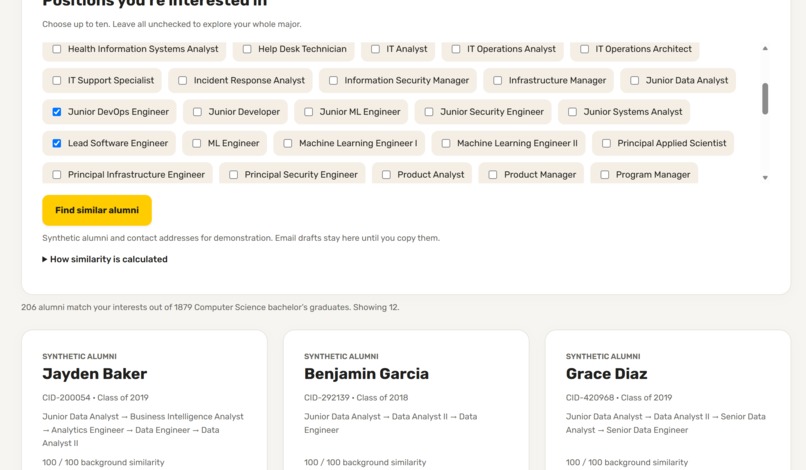
Task: Check Incident Response Analyst
Action: click(x=182, y=80)
